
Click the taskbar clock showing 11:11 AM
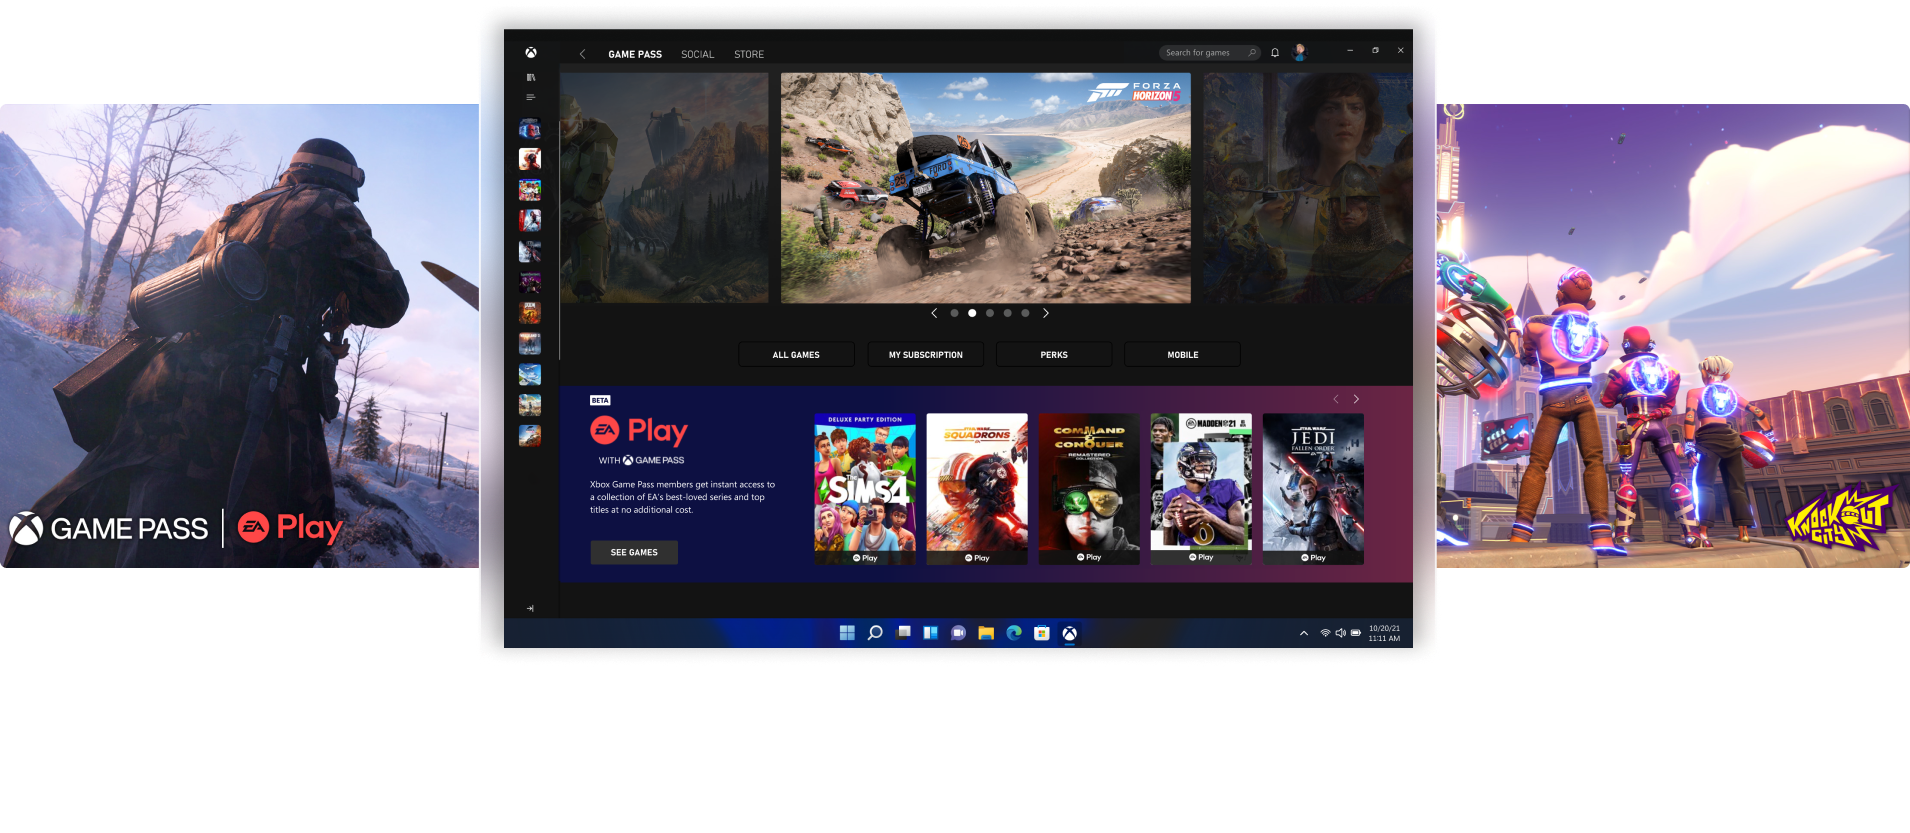1384,633
